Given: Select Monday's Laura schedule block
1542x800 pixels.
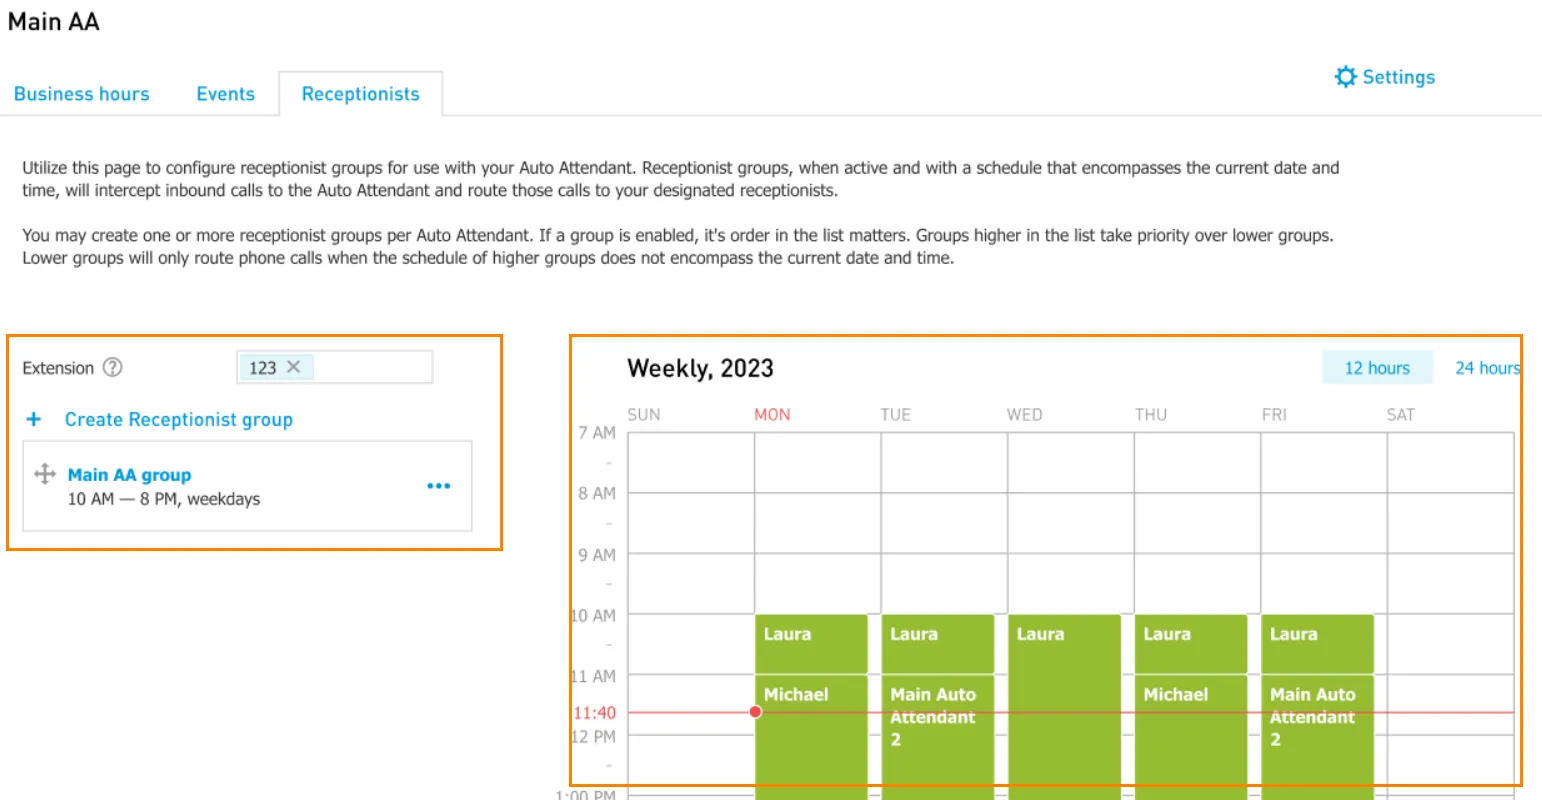Looking at the screenshot, I should click(811, 644).
